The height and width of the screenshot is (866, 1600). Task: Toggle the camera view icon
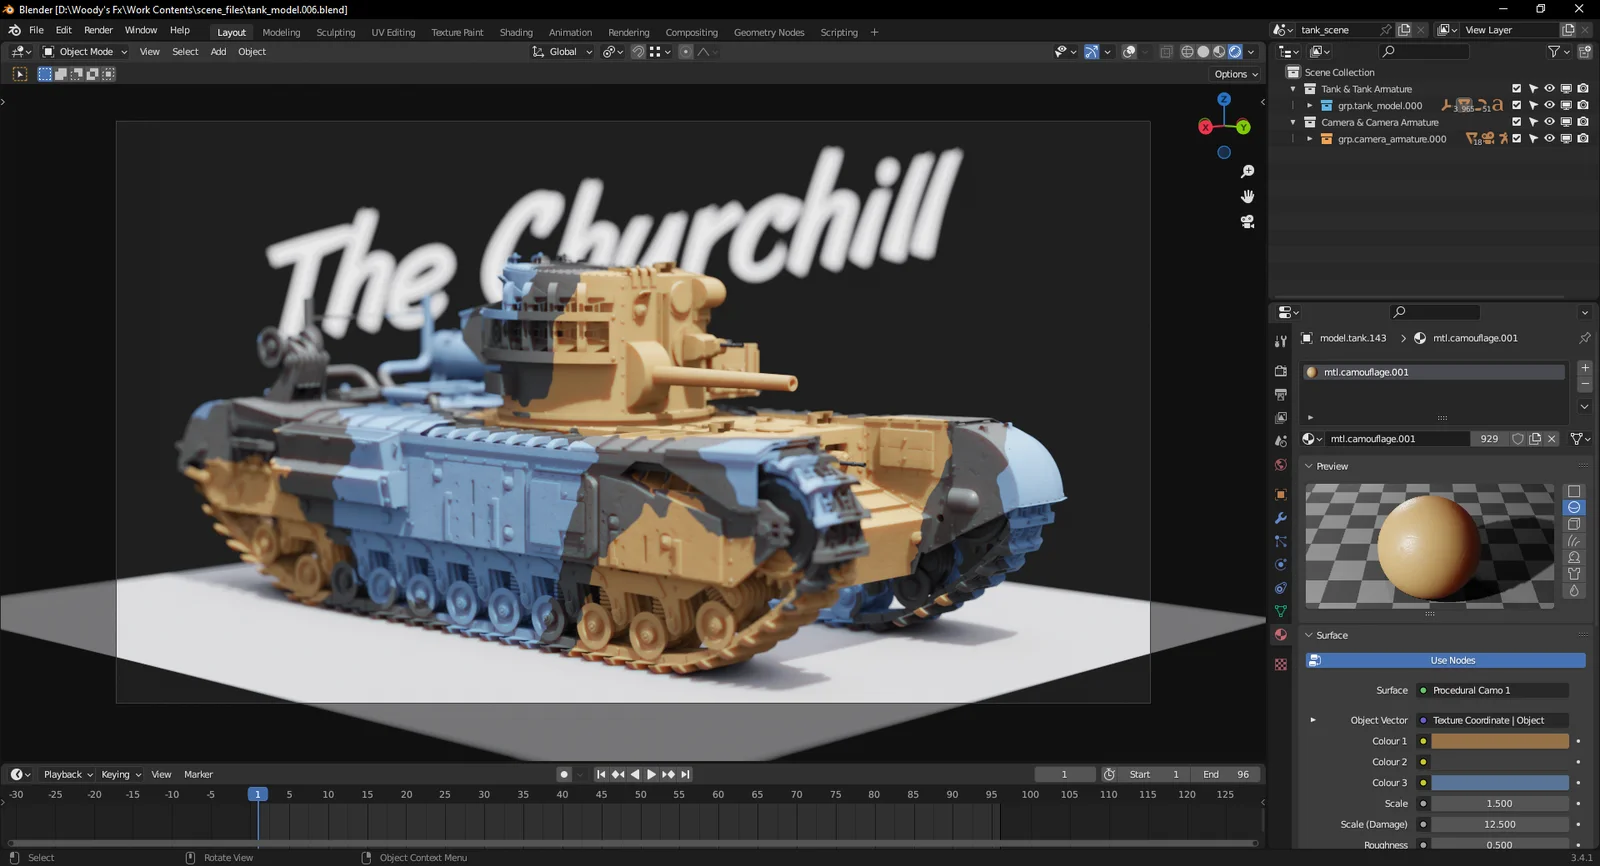point(1247,222)
